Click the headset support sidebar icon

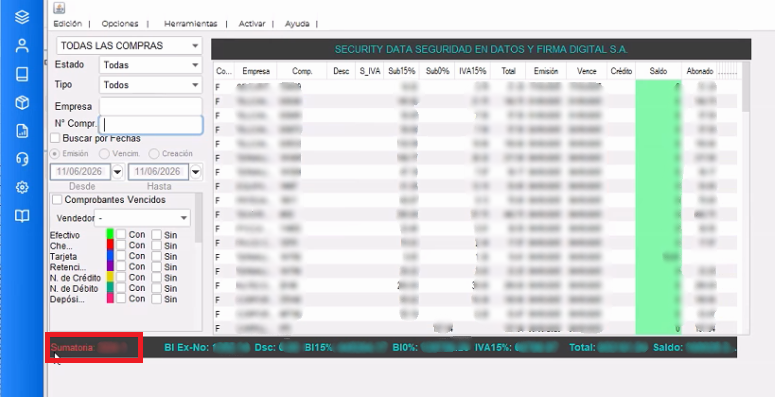22,159
